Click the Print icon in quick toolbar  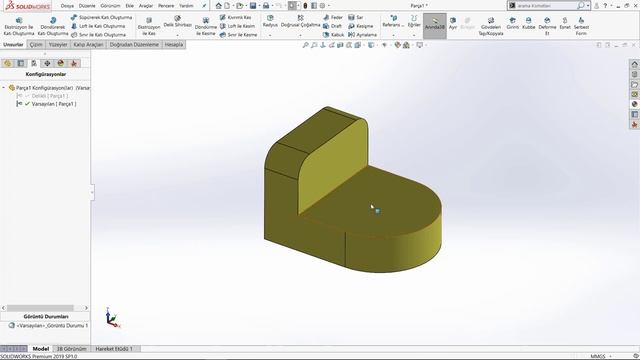266,6
